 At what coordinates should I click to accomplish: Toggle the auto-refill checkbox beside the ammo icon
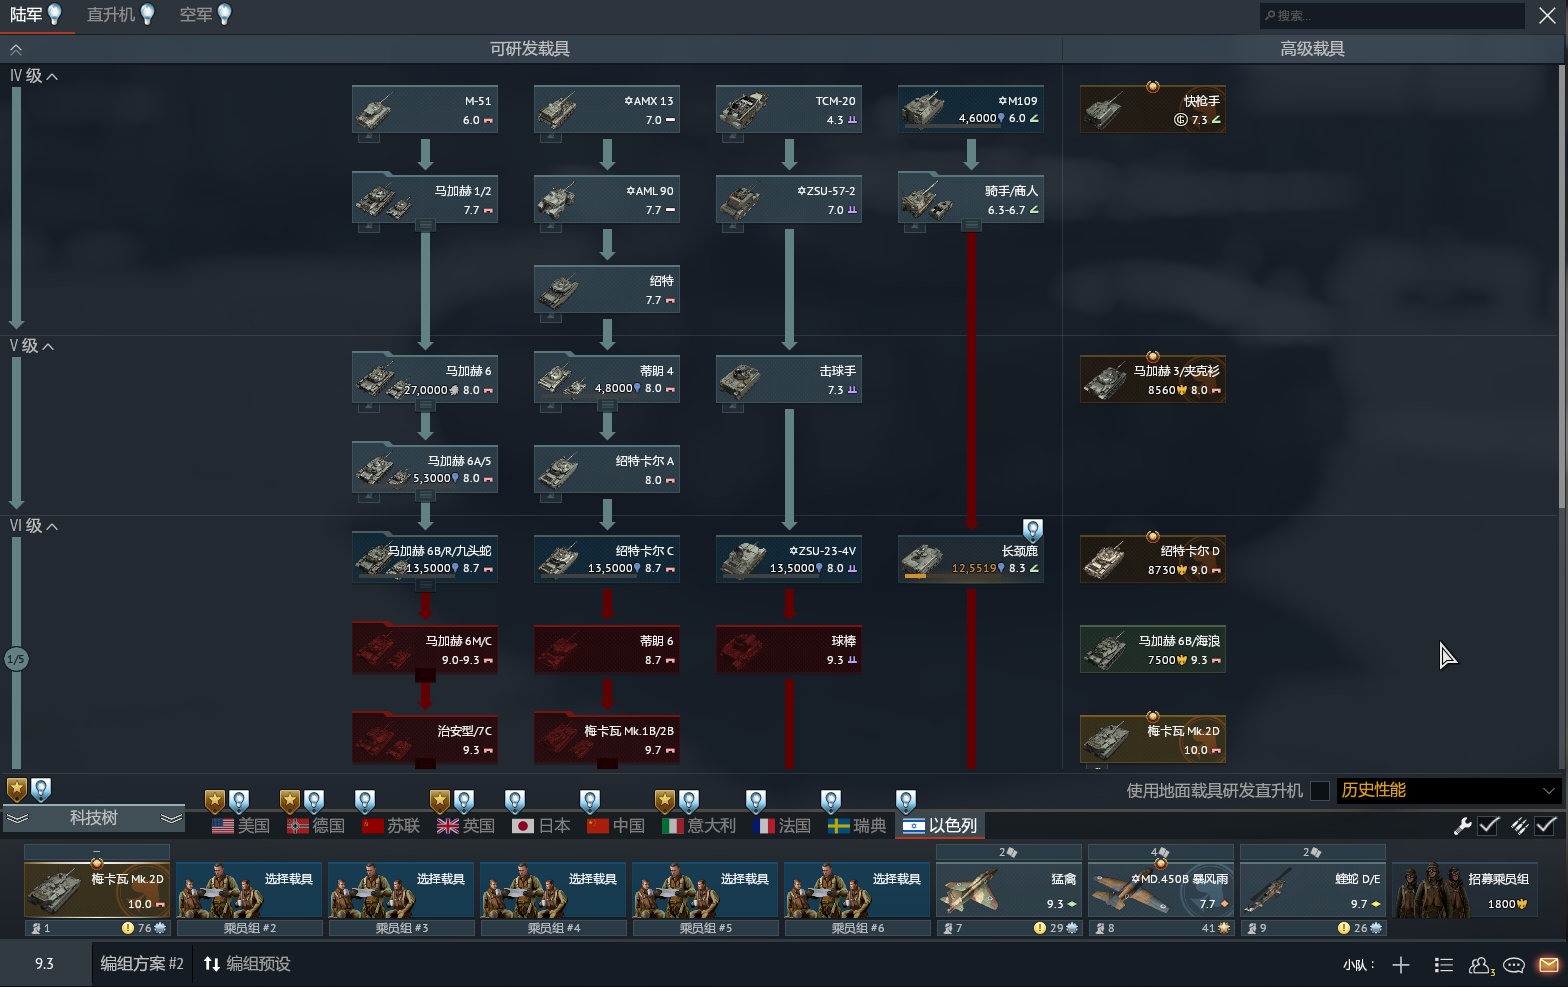coord(1546,825)
